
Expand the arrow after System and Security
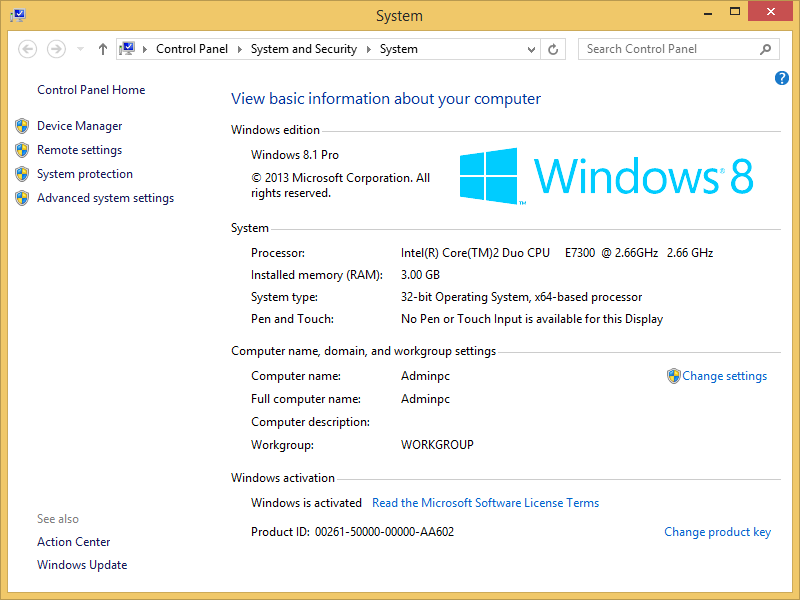coord(369,49)
